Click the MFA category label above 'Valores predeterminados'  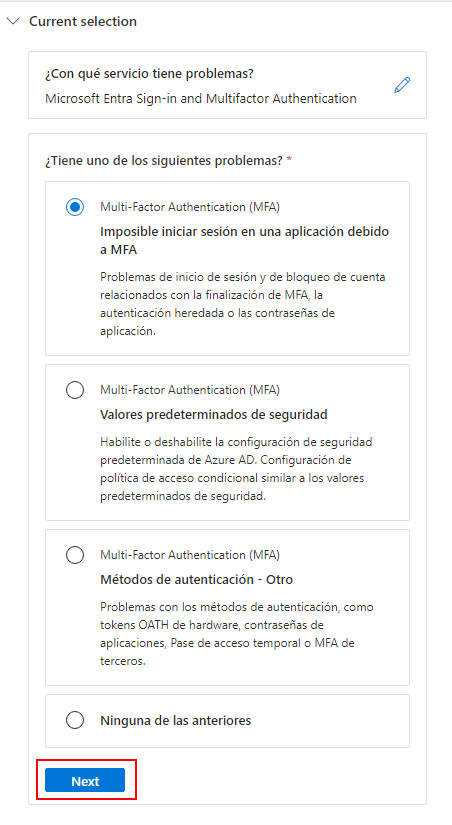190,390
